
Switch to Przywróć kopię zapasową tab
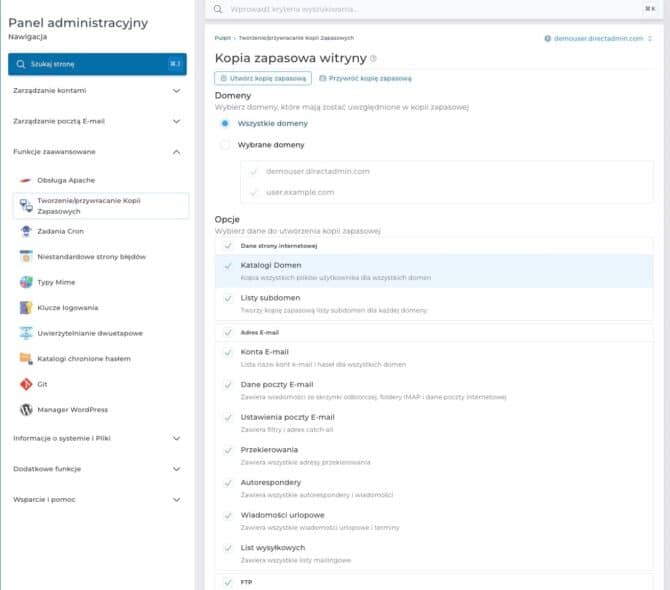365,79
